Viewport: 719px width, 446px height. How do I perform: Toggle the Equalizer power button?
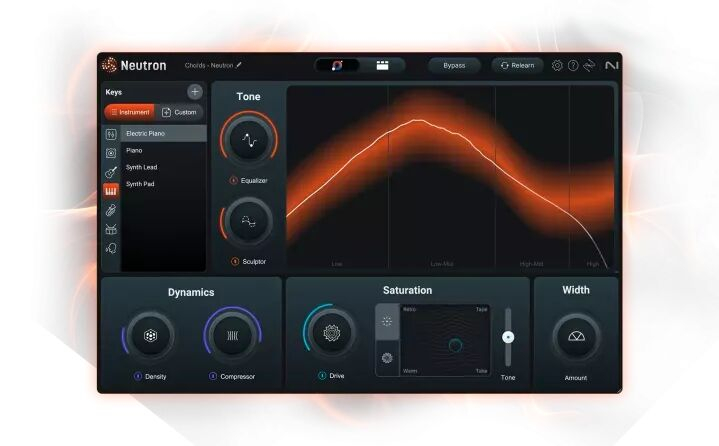tap(233, 181)
